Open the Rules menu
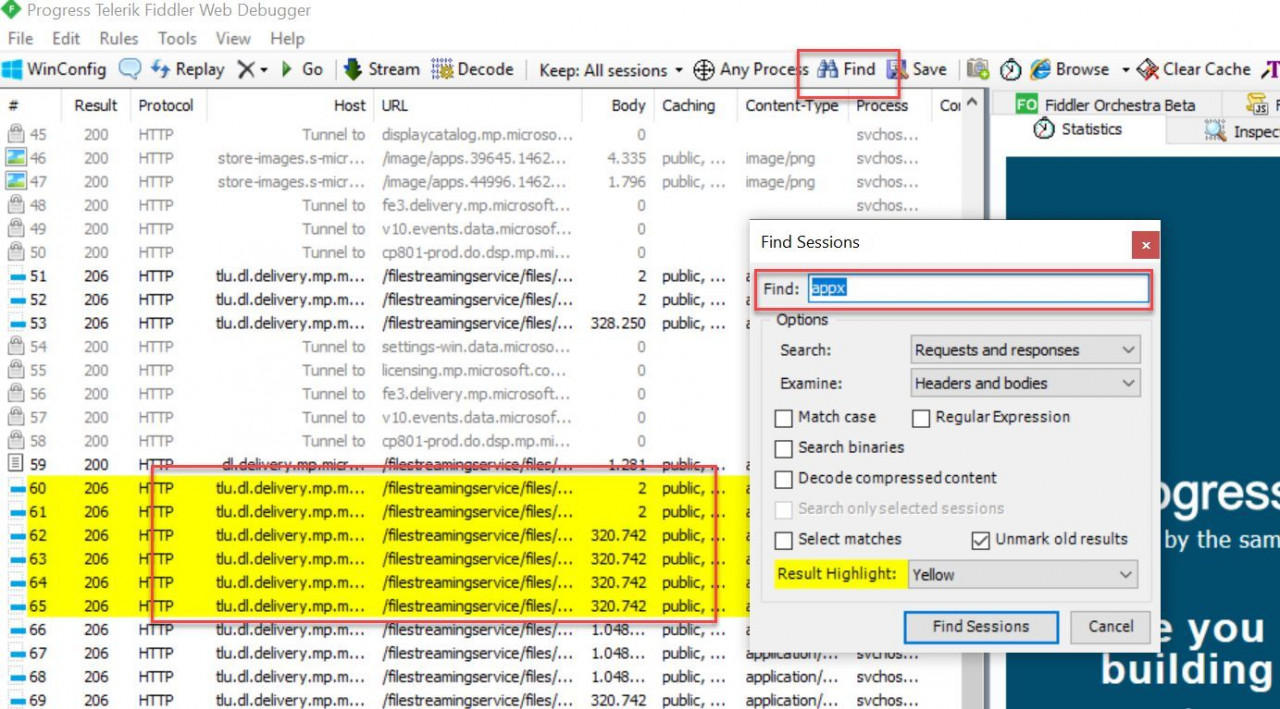 point(119,39)
